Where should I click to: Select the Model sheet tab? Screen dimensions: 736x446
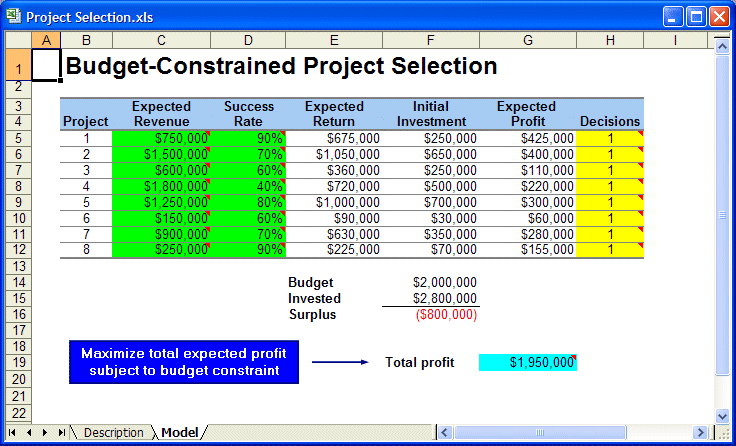179,432
